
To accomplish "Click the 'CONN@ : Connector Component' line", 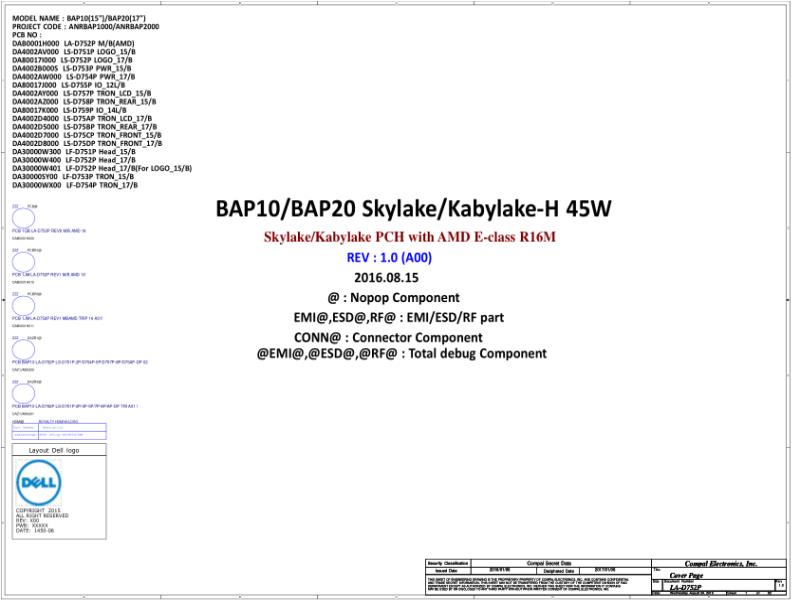I will pos(388,337).
